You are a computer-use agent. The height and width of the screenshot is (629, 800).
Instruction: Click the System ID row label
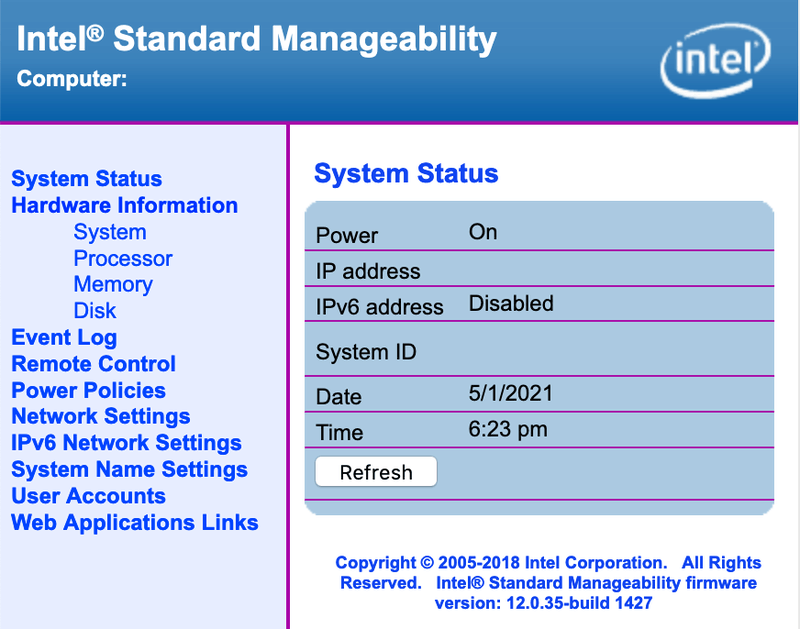366,352
